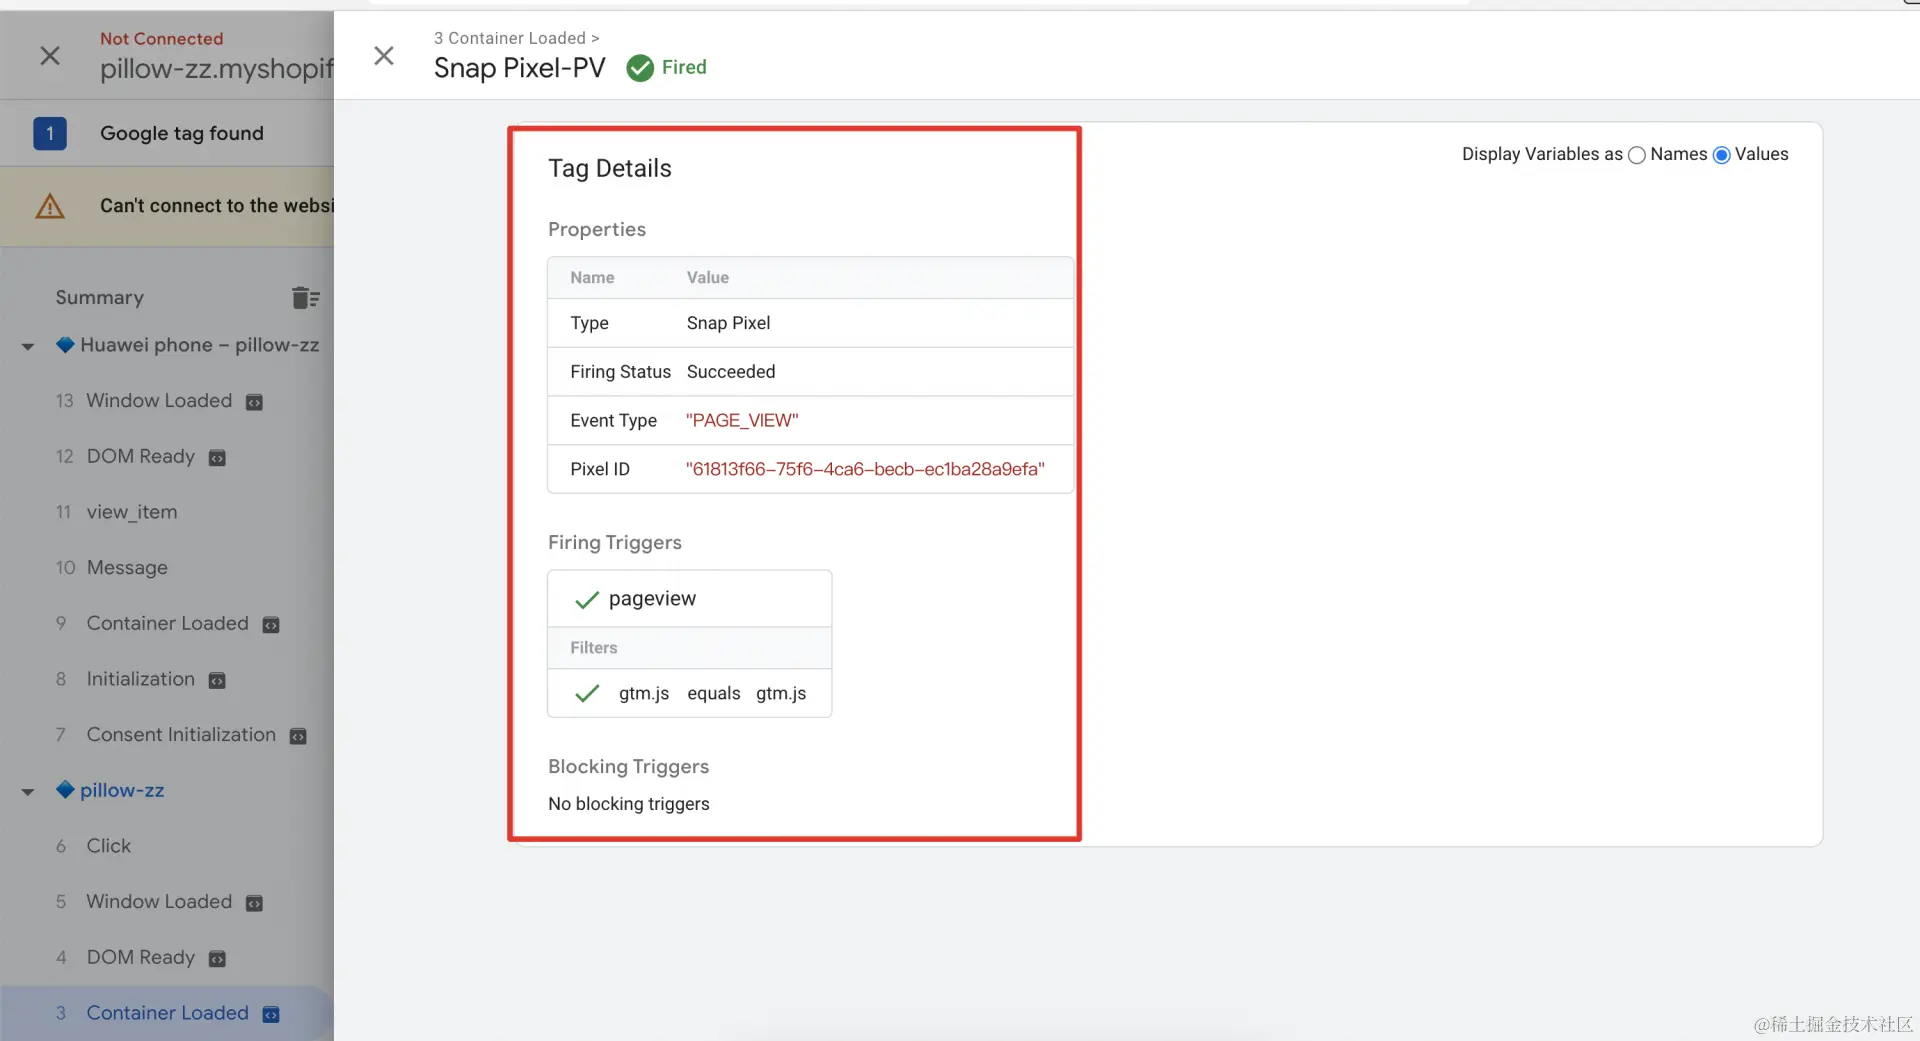
Task: Click the code badge on 5 Window Loaded
Action: tap(255, 903)
